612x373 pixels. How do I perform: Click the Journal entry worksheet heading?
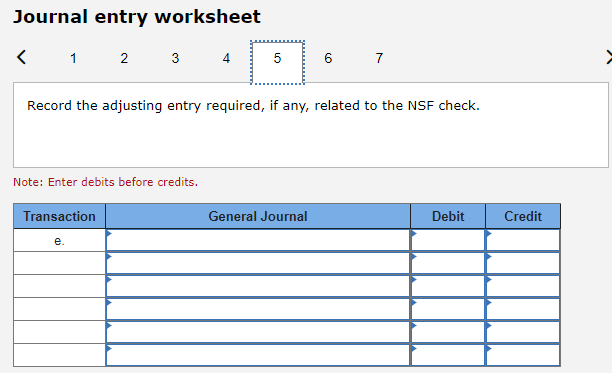point(137,17)
